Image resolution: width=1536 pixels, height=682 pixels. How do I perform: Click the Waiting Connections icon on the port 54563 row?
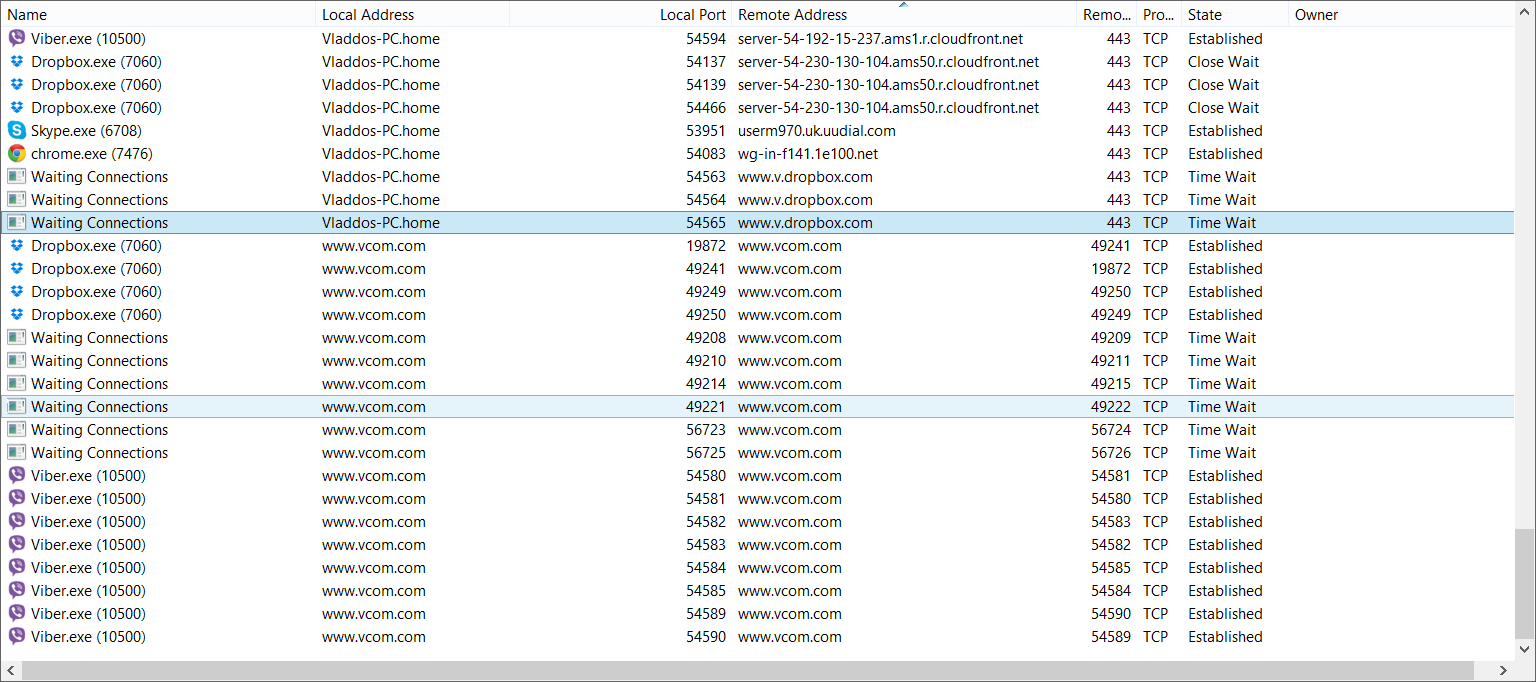pyautogui.click(x=17, y=176)
